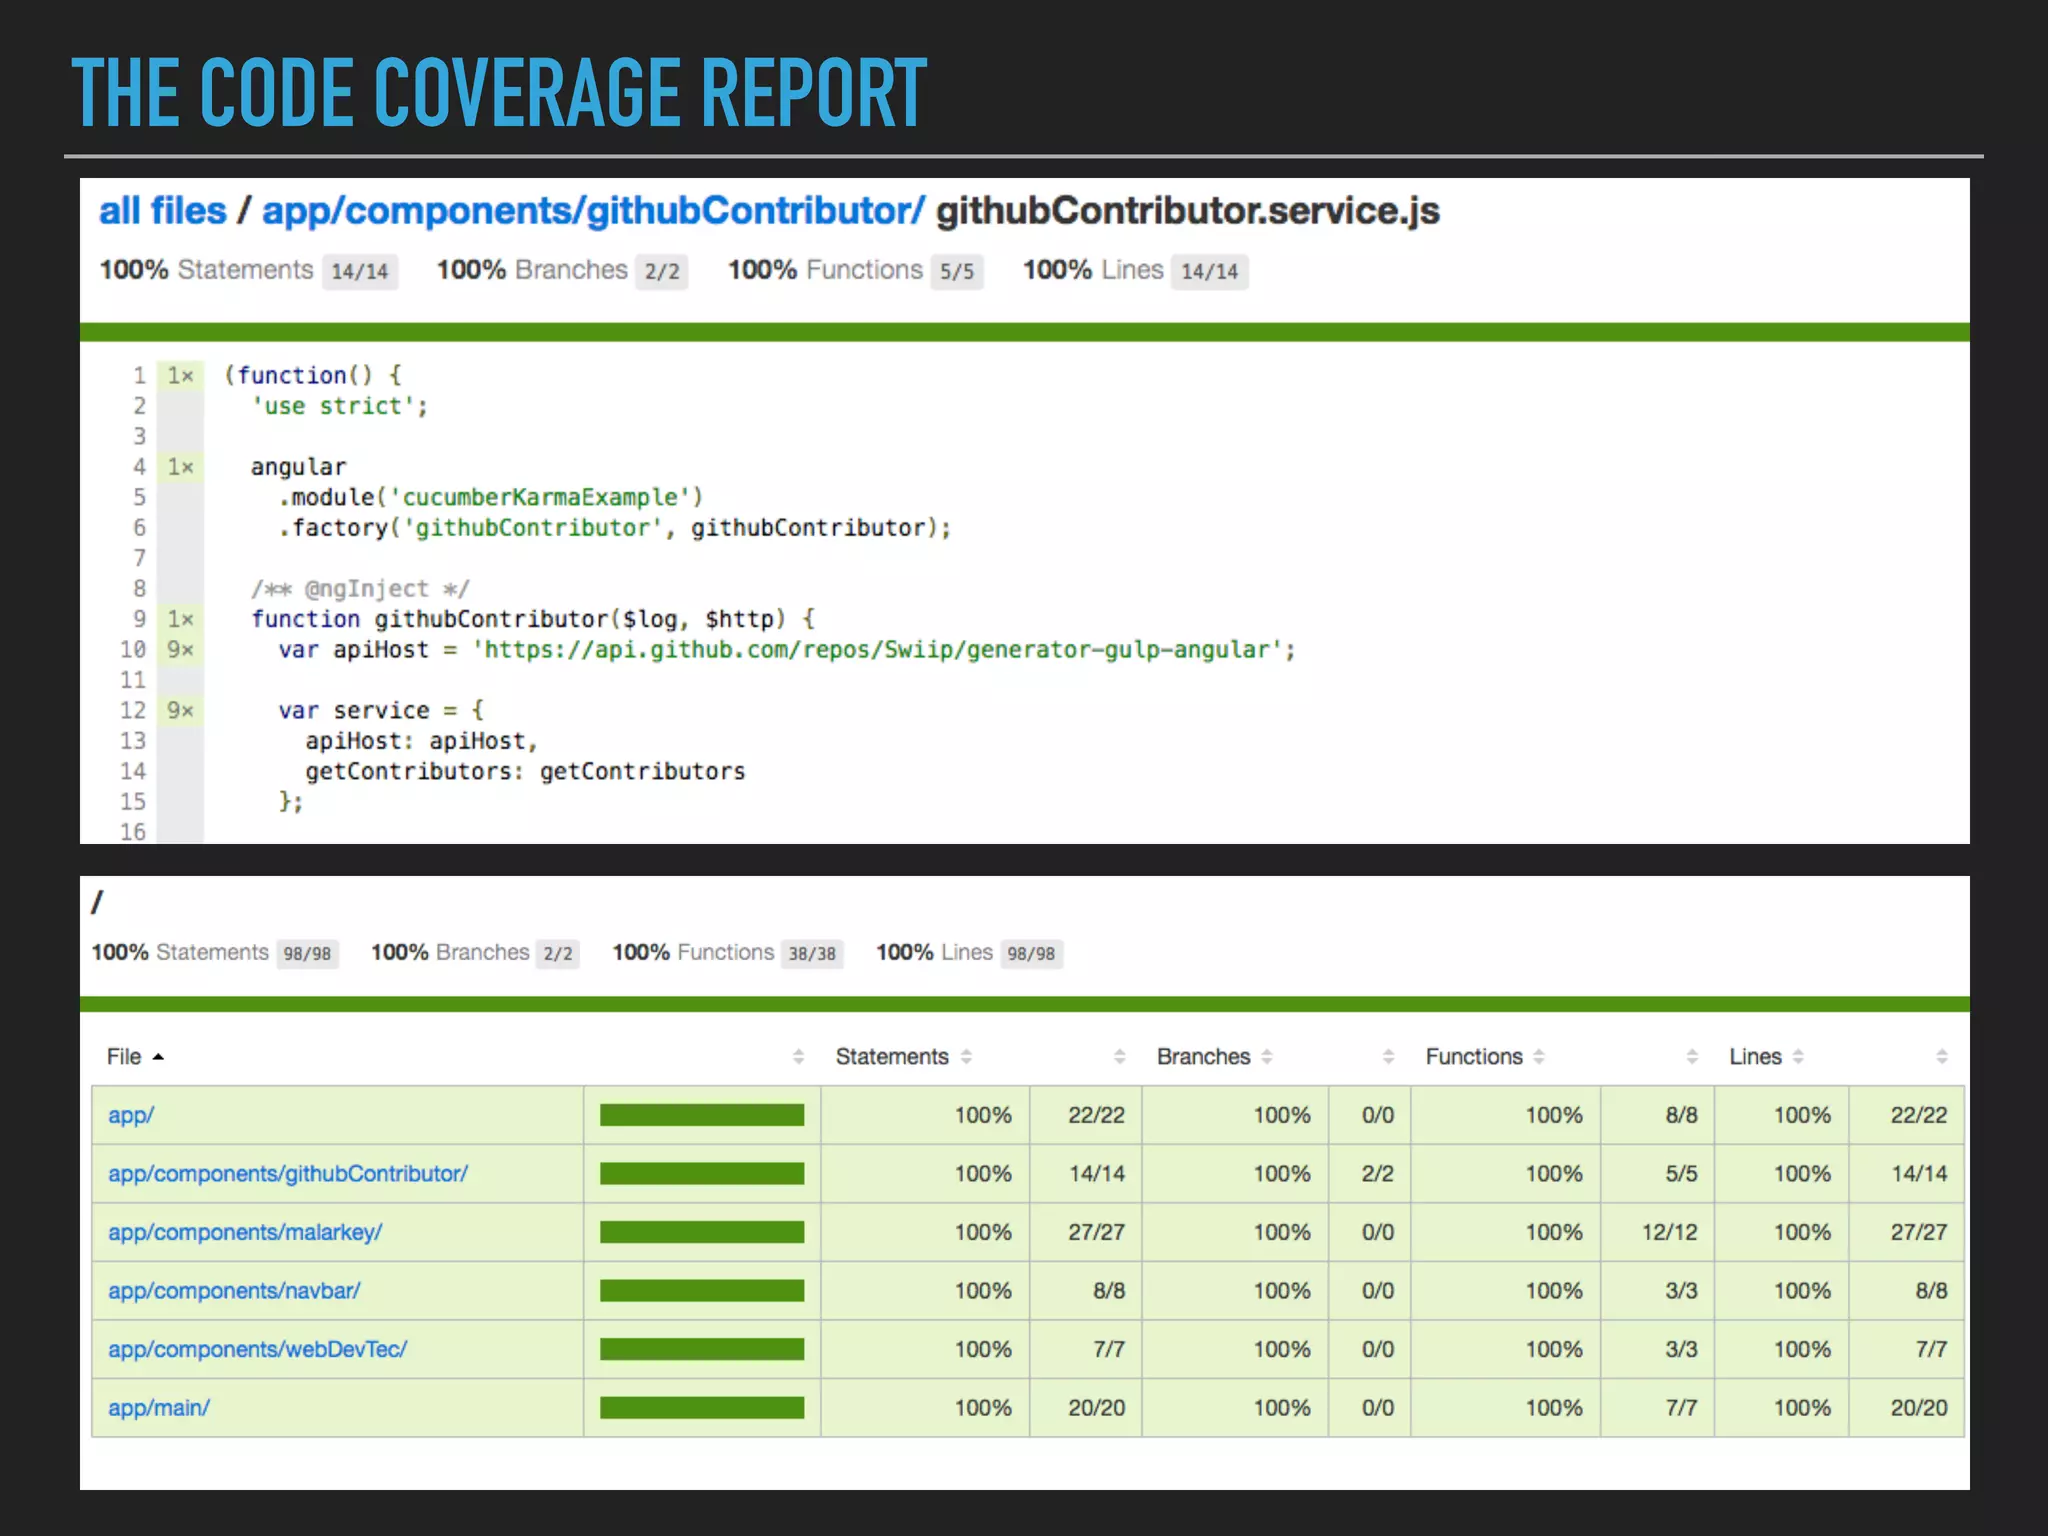Open app/components/navbar/ coverage link

click(234, 1291)
